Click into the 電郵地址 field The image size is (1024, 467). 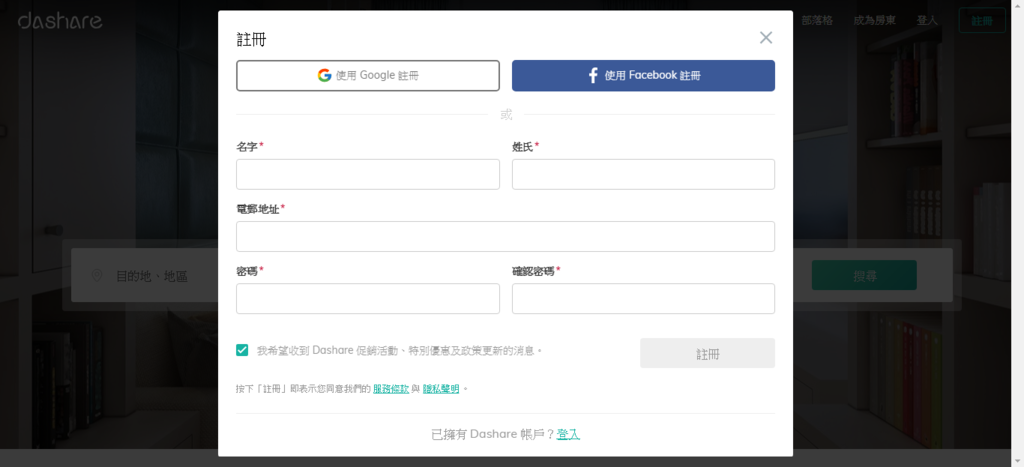(x=505, y=236)
